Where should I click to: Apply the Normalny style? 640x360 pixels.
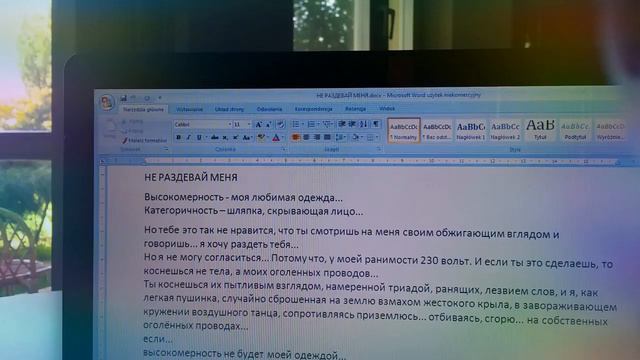pos(404,131)
